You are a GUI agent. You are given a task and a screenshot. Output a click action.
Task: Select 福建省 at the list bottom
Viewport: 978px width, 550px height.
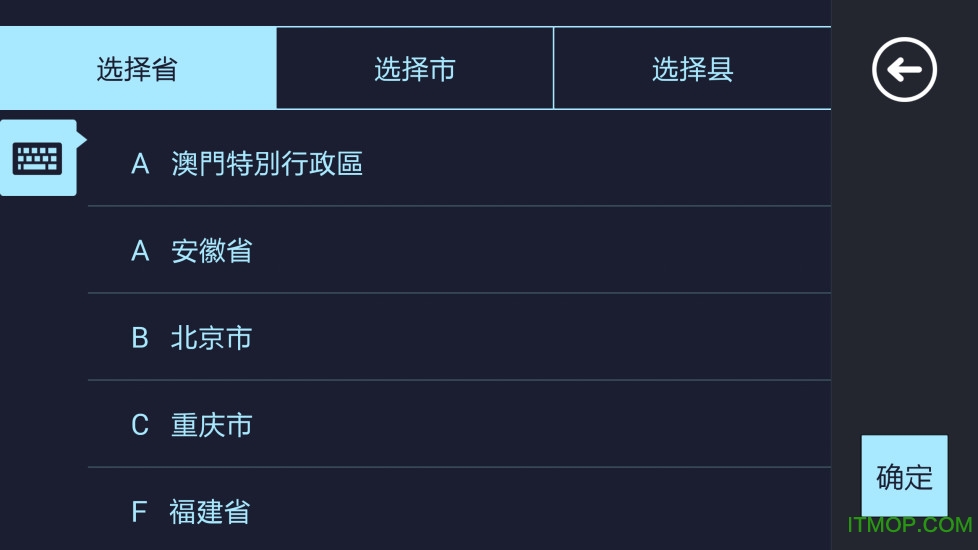(x=210, y=512)
